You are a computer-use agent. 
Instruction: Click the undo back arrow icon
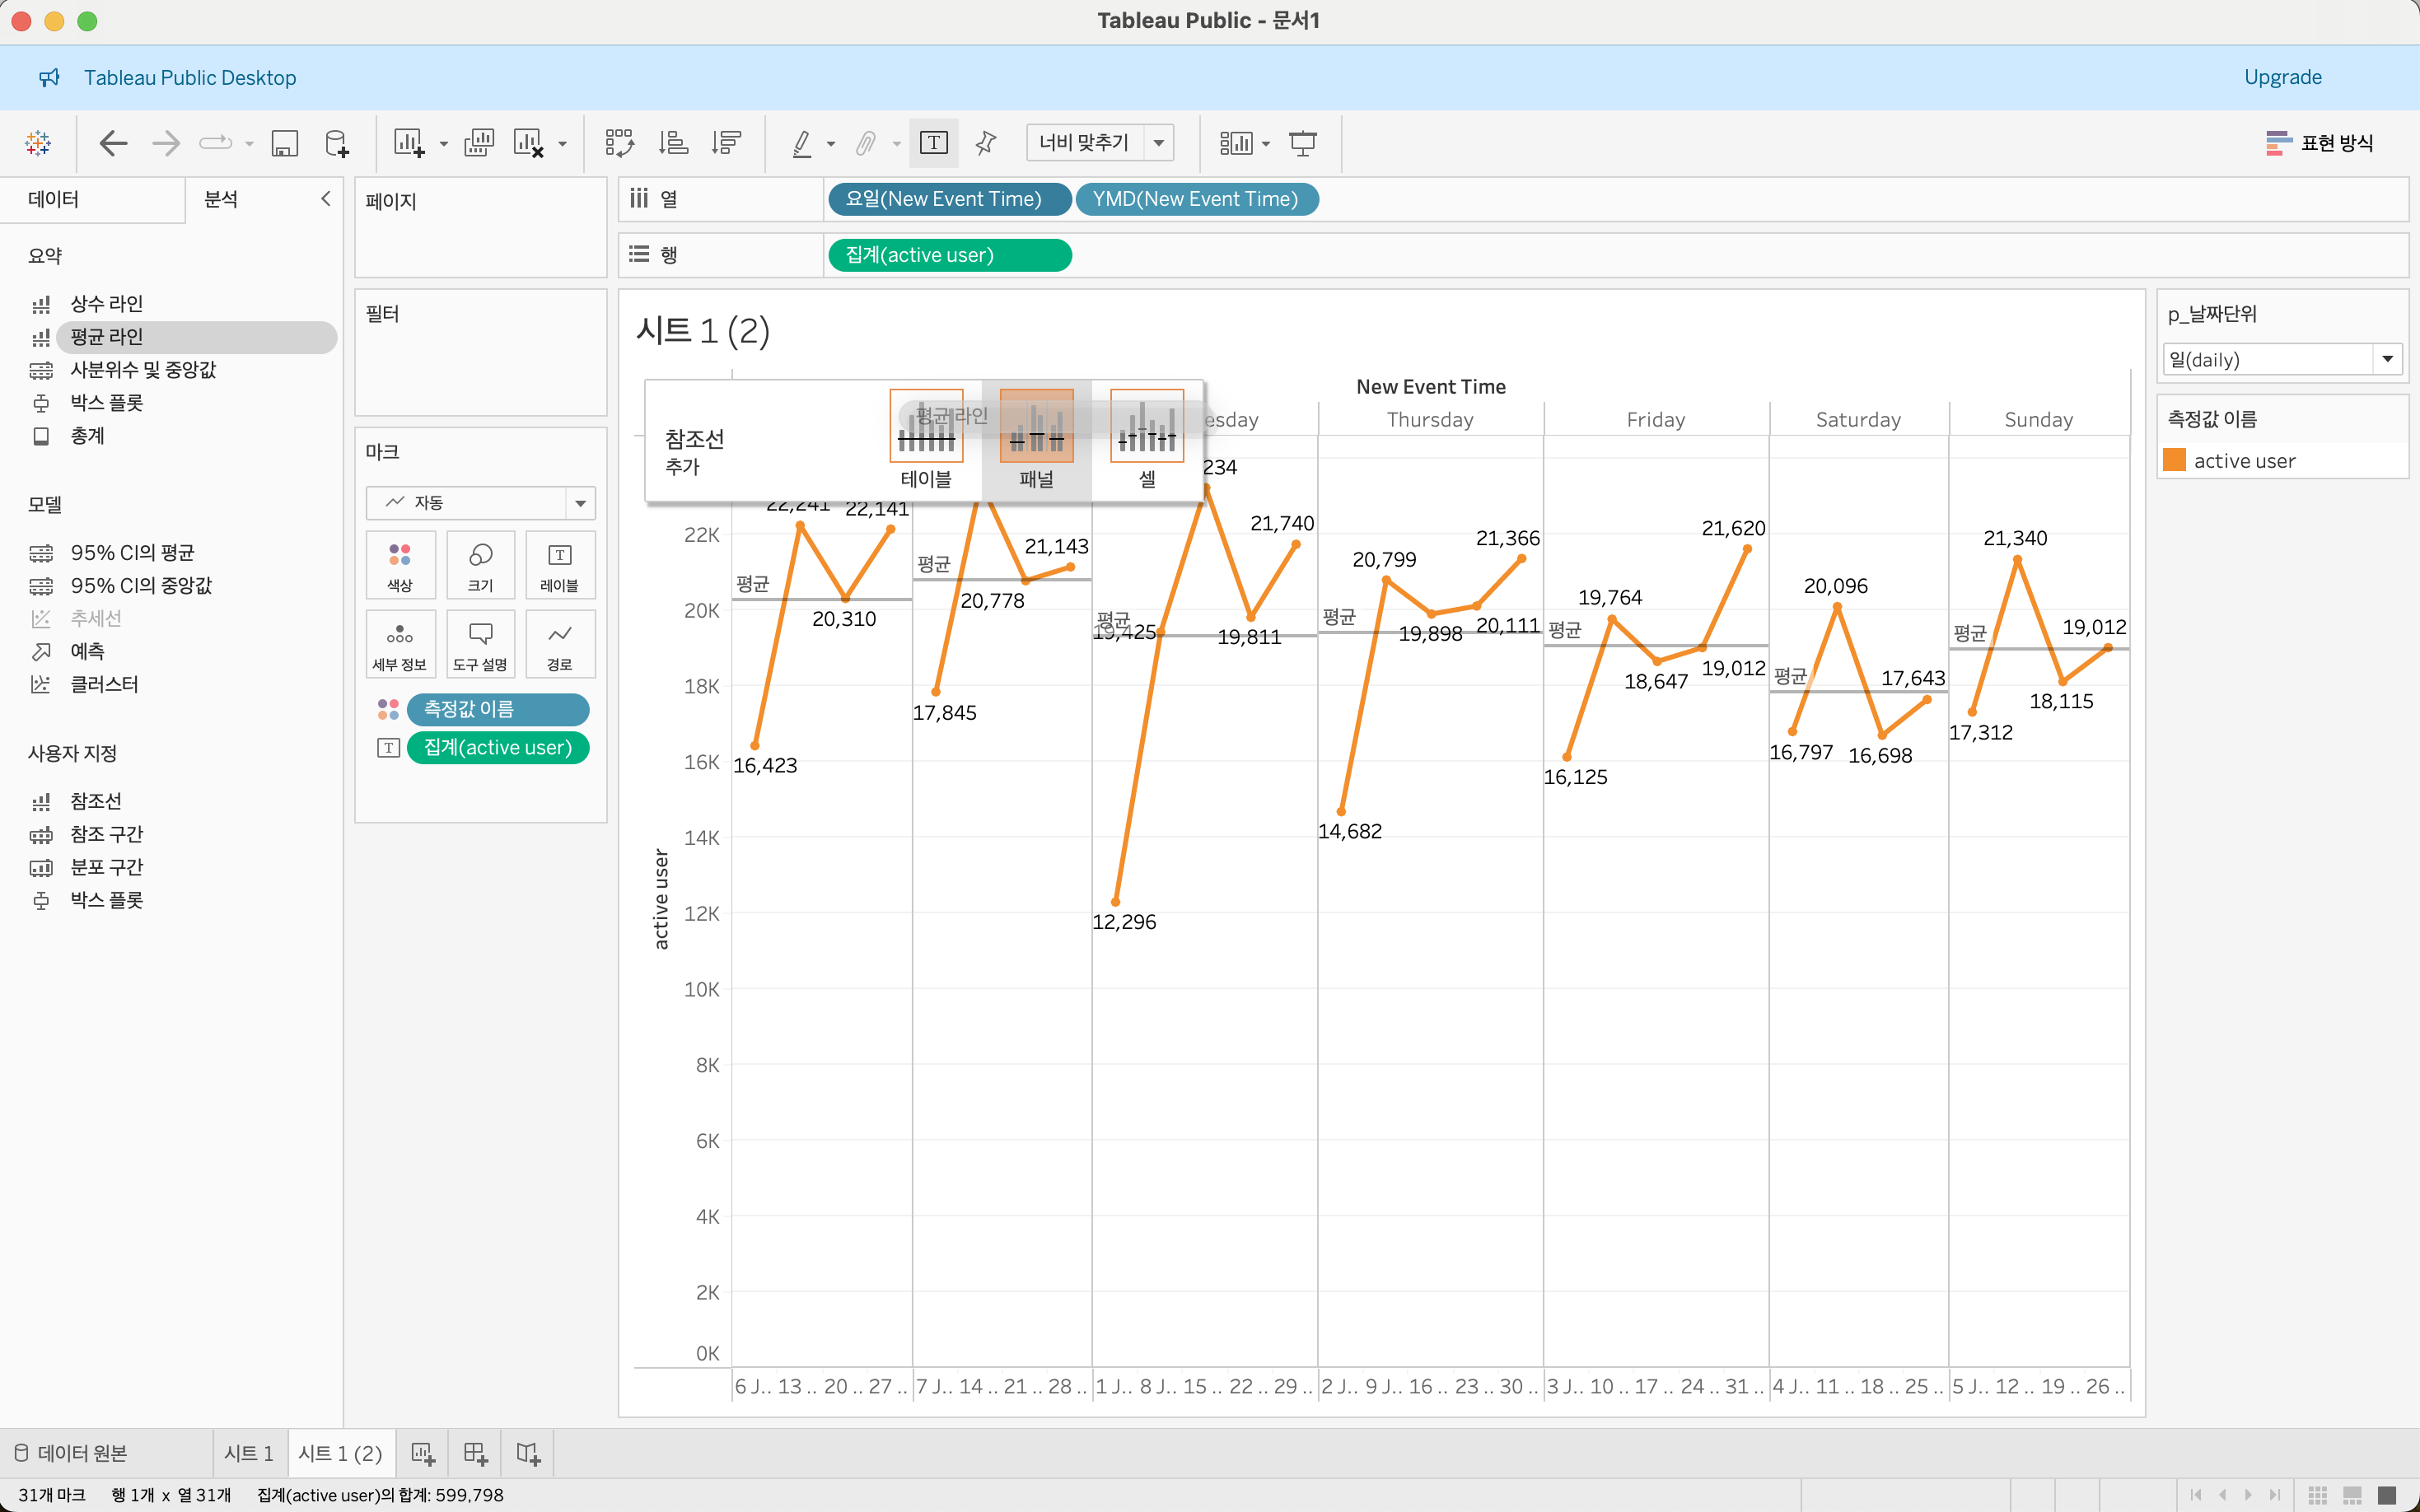[x=113, y=143]
